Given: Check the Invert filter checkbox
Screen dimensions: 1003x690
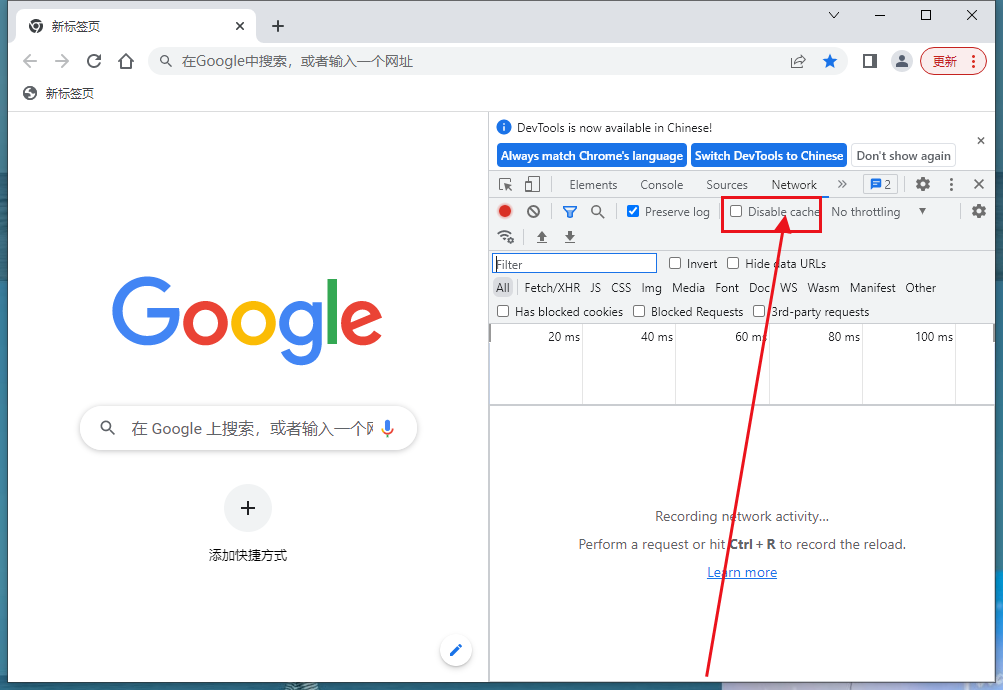Looking at the screenshot, I should (x=675, y=263).
